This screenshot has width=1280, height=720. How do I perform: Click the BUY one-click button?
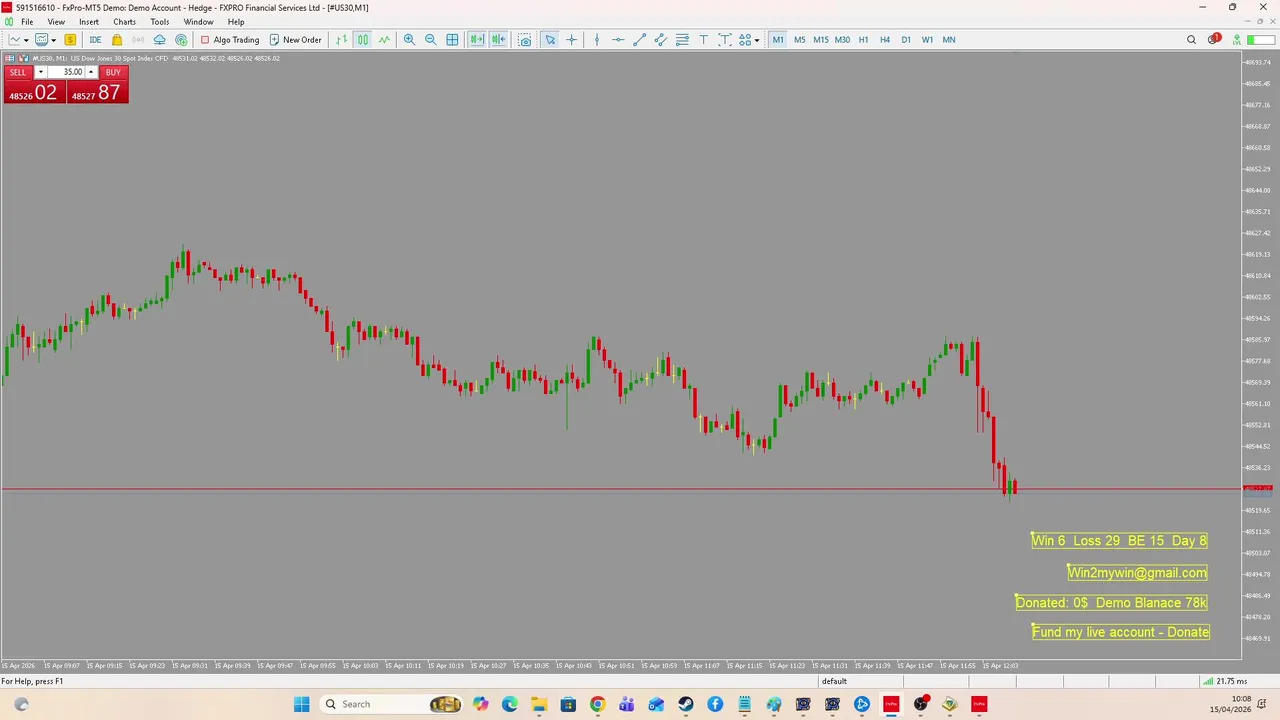coord(113,72)
